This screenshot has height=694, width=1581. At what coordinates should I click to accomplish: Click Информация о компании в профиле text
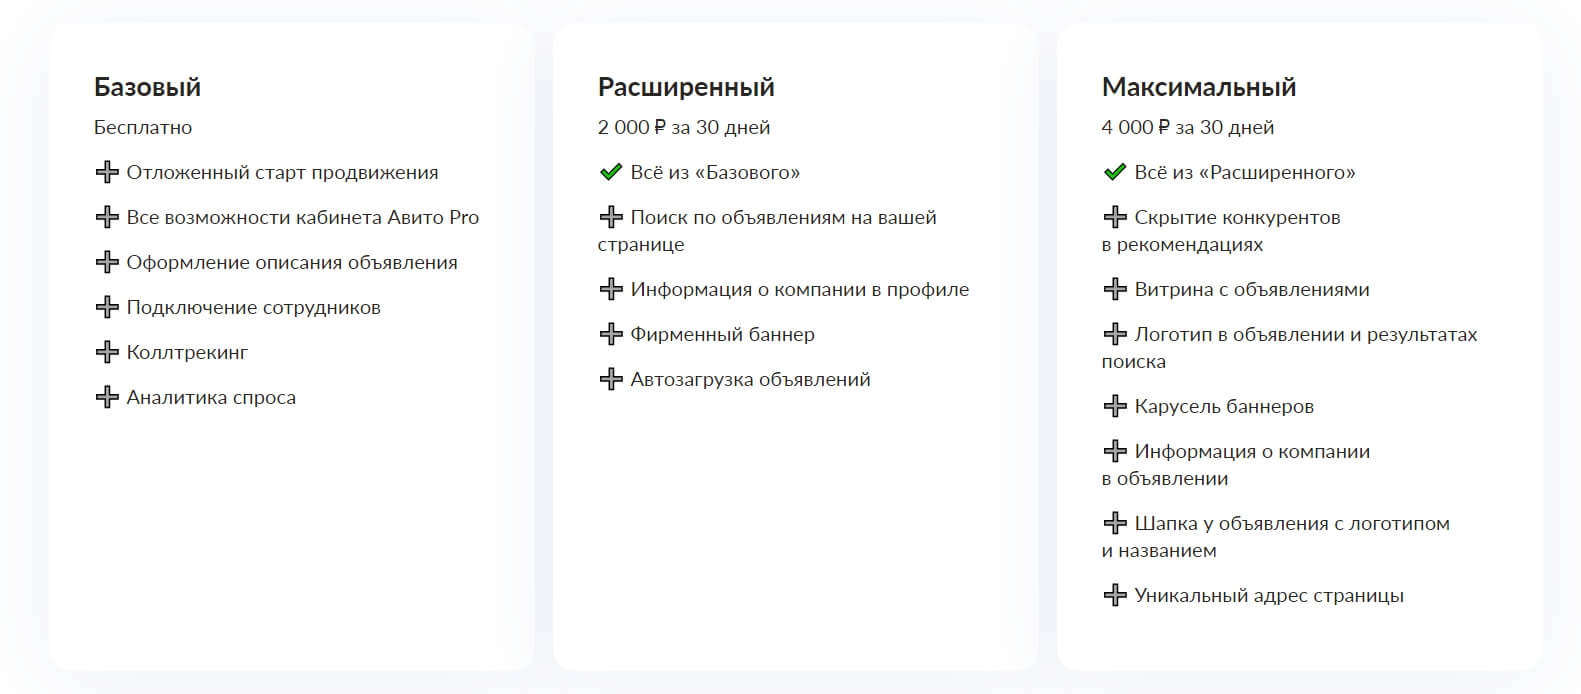[x=800, y=290]
